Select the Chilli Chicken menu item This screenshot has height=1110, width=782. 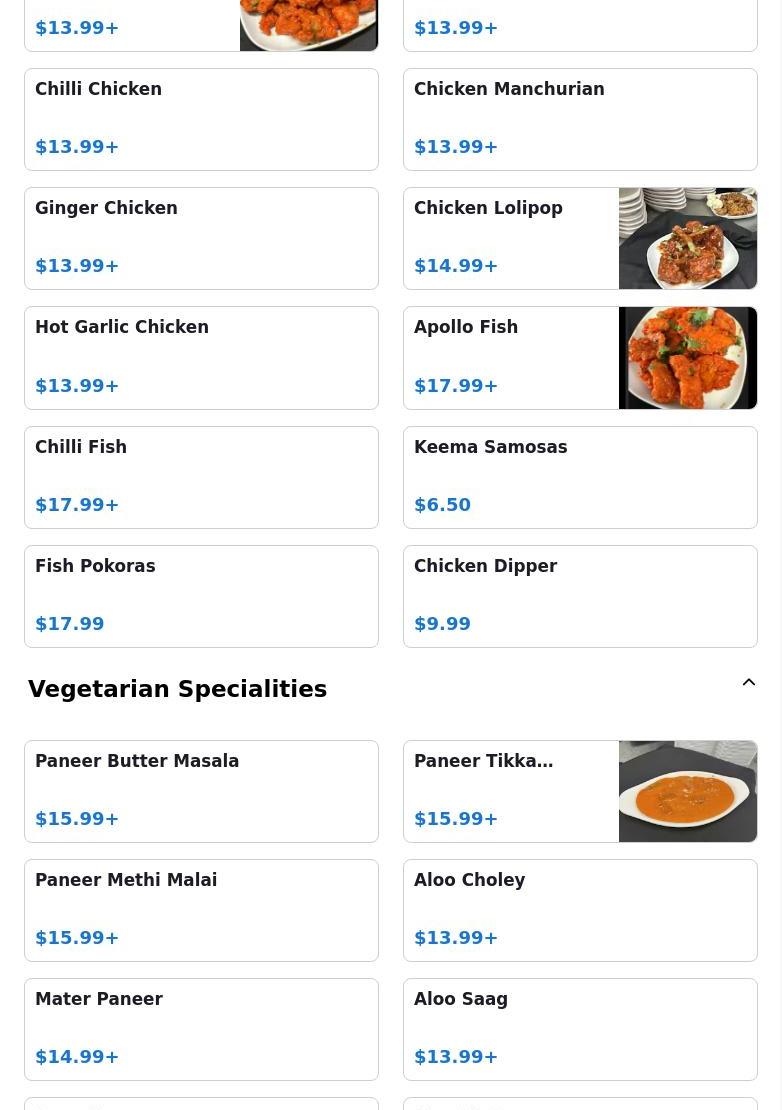pos(202,120)
